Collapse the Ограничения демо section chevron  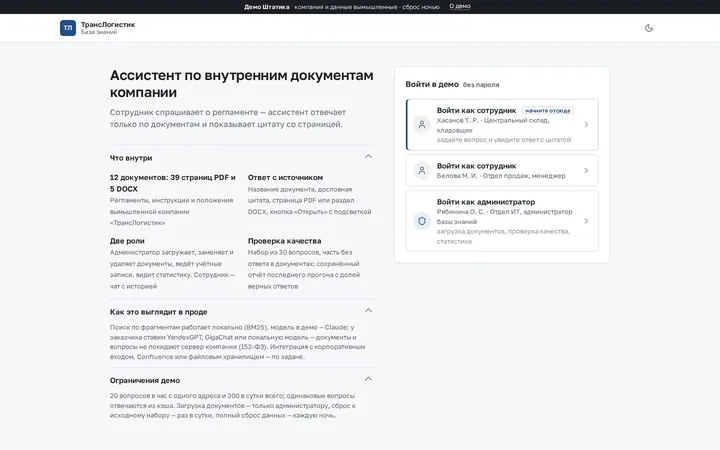pos(368,379)
